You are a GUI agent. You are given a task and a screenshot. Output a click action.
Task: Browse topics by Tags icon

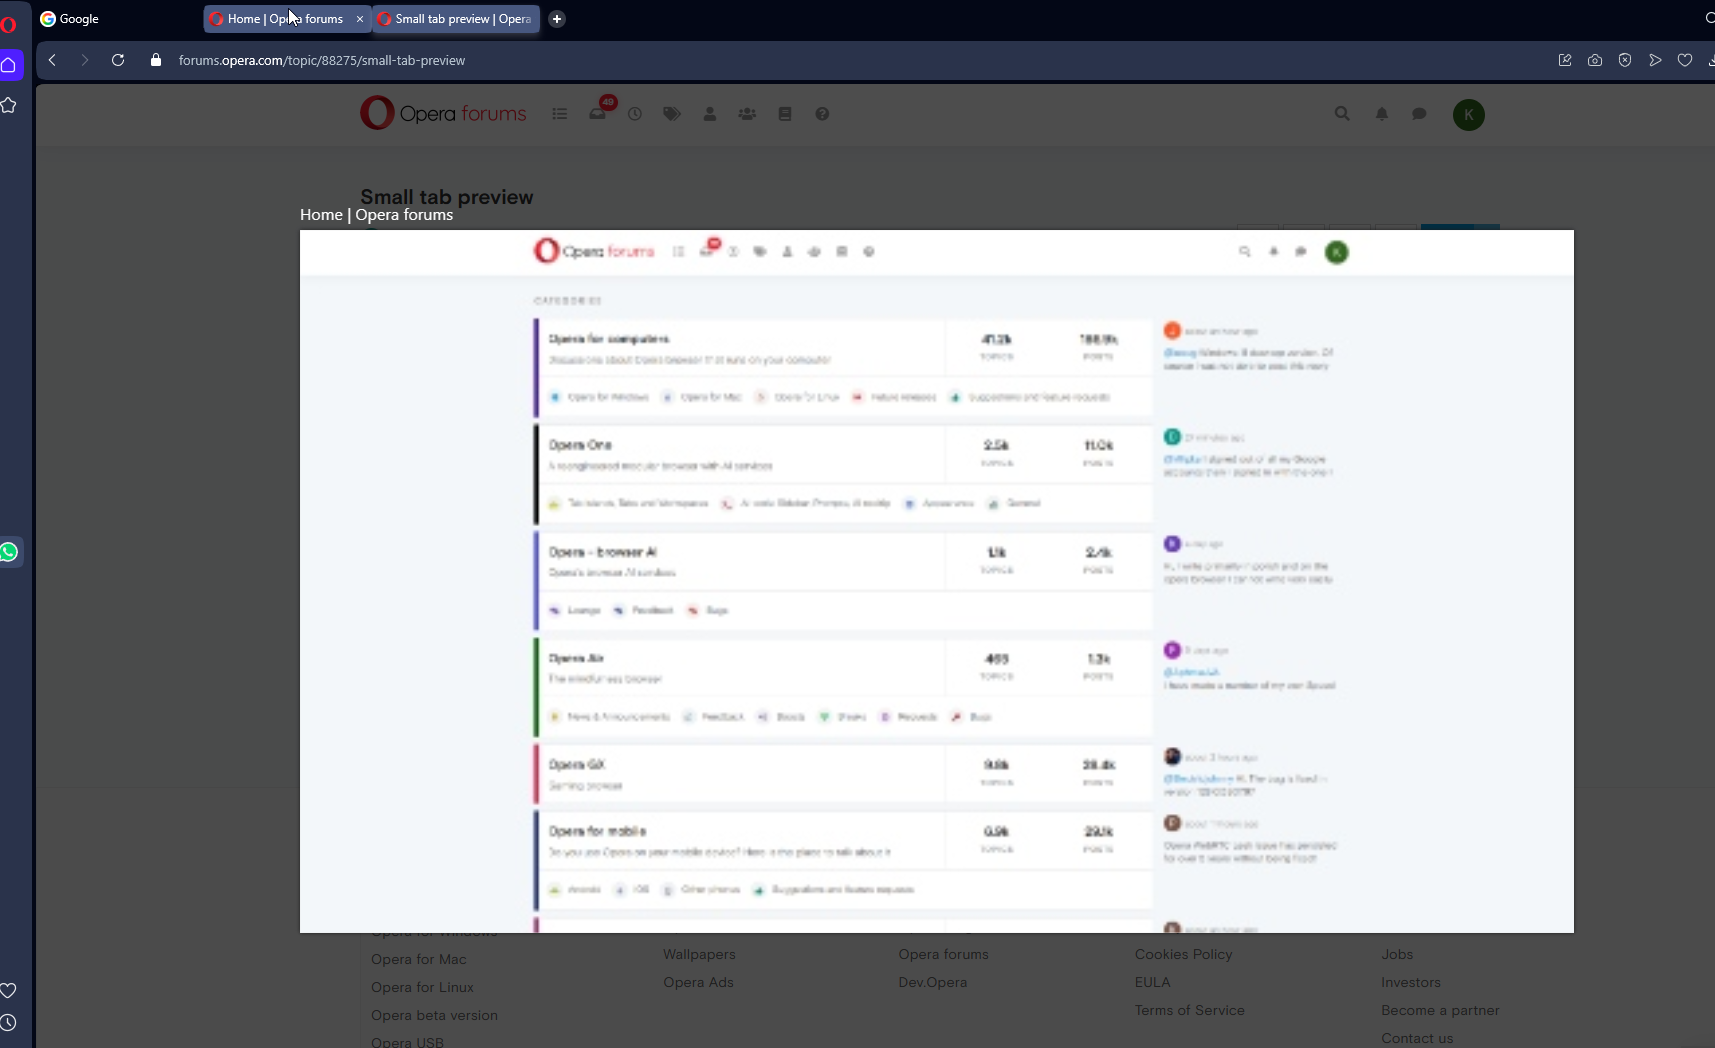(671, 114)
